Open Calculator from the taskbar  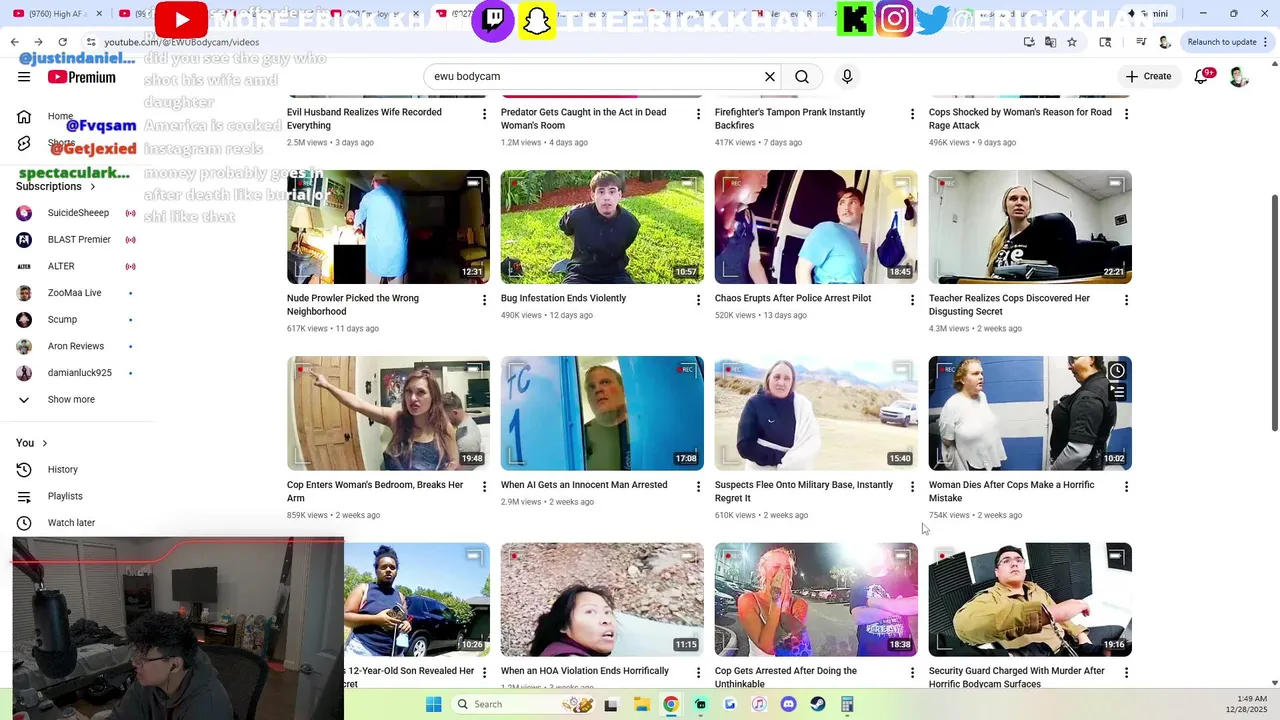tap(847, 704)
